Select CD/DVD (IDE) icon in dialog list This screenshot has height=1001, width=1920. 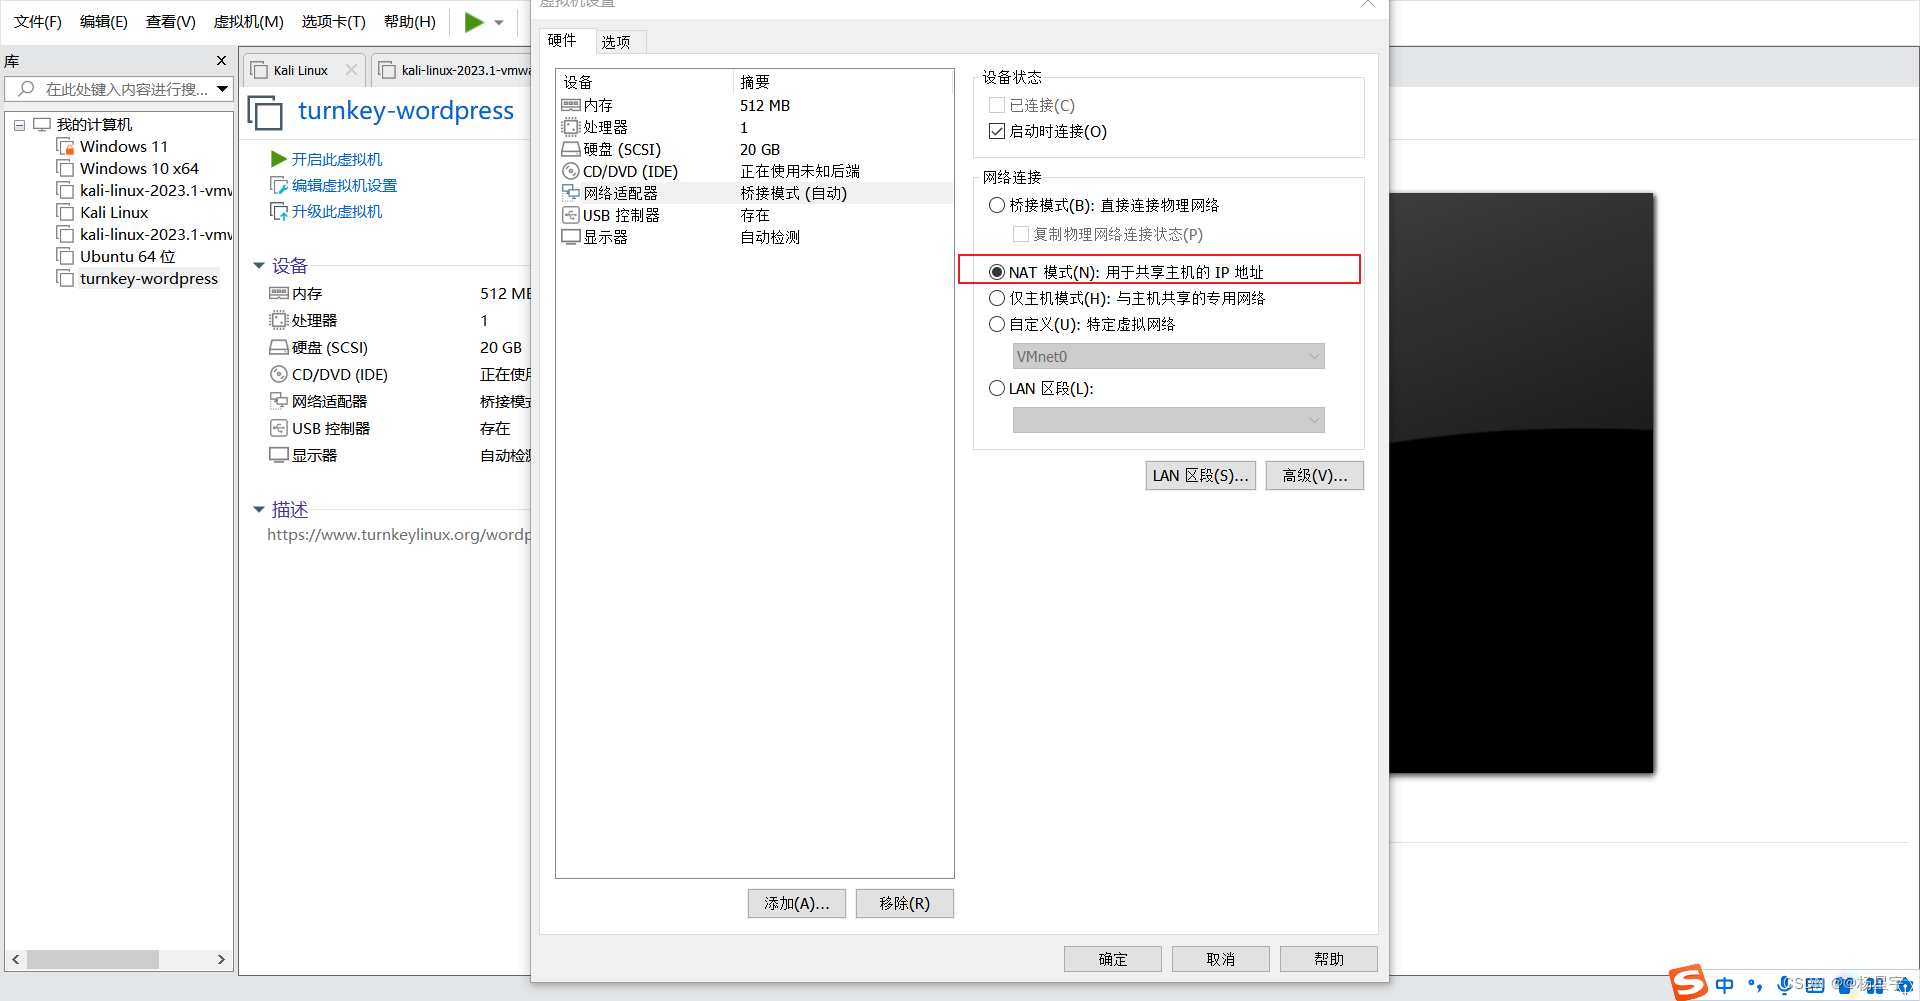coord(571,171)
